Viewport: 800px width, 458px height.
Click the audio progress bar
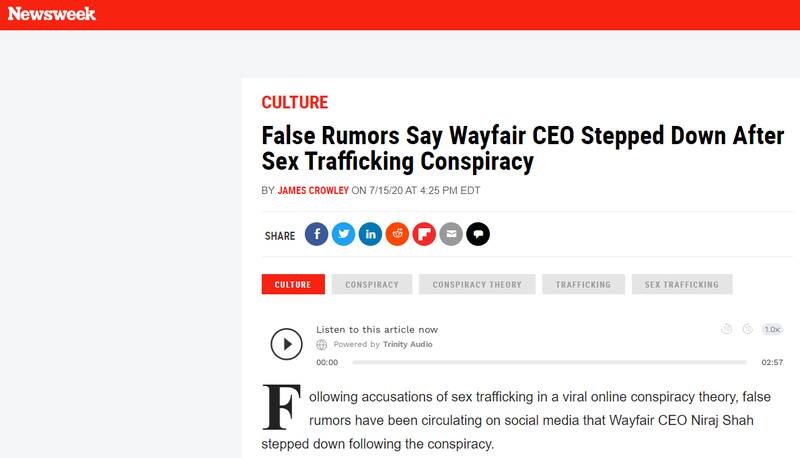(549, 362)
